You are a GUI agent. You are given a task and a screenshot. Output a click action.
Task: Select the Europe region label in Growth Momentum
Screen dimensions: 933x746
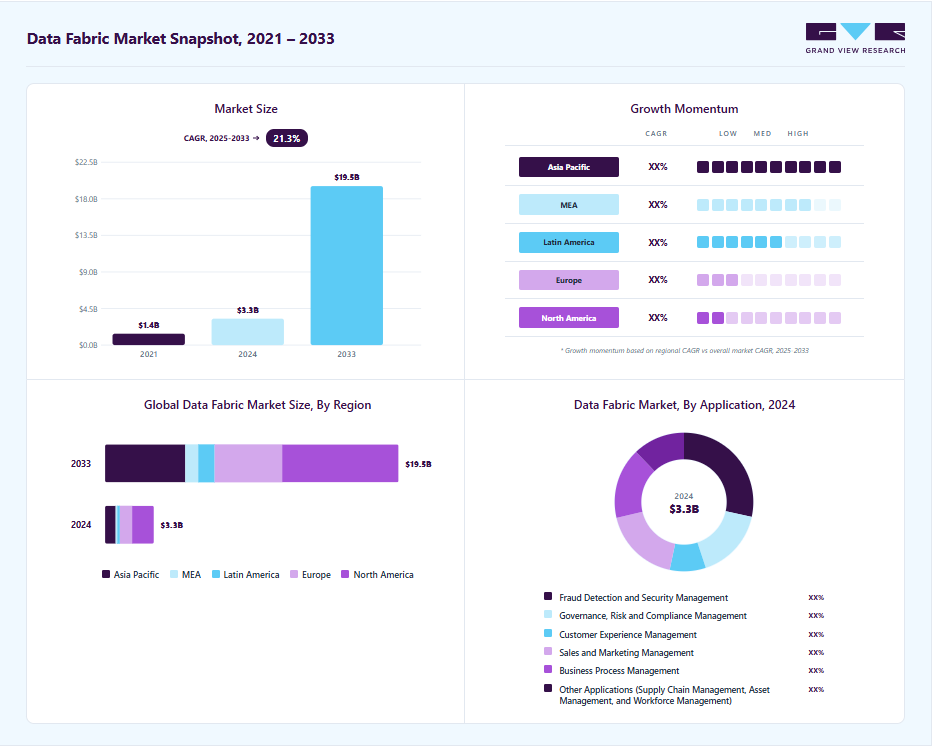click(568, 280)
